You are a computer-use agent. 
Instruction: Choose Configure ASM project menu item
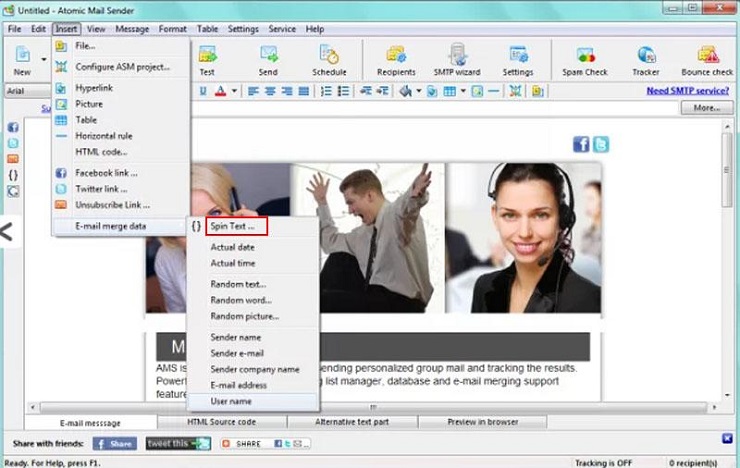pos(121,67)
